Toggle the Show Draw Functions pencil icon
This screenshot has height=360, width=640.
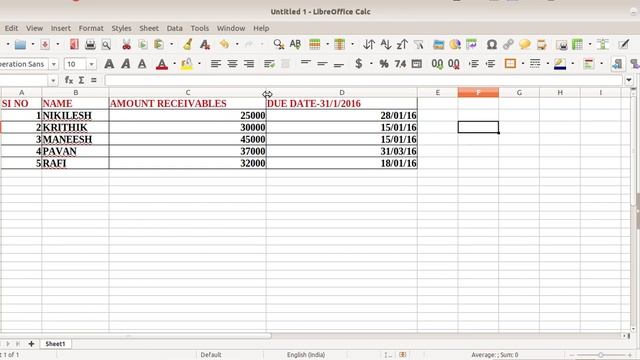tap(624, 44)
